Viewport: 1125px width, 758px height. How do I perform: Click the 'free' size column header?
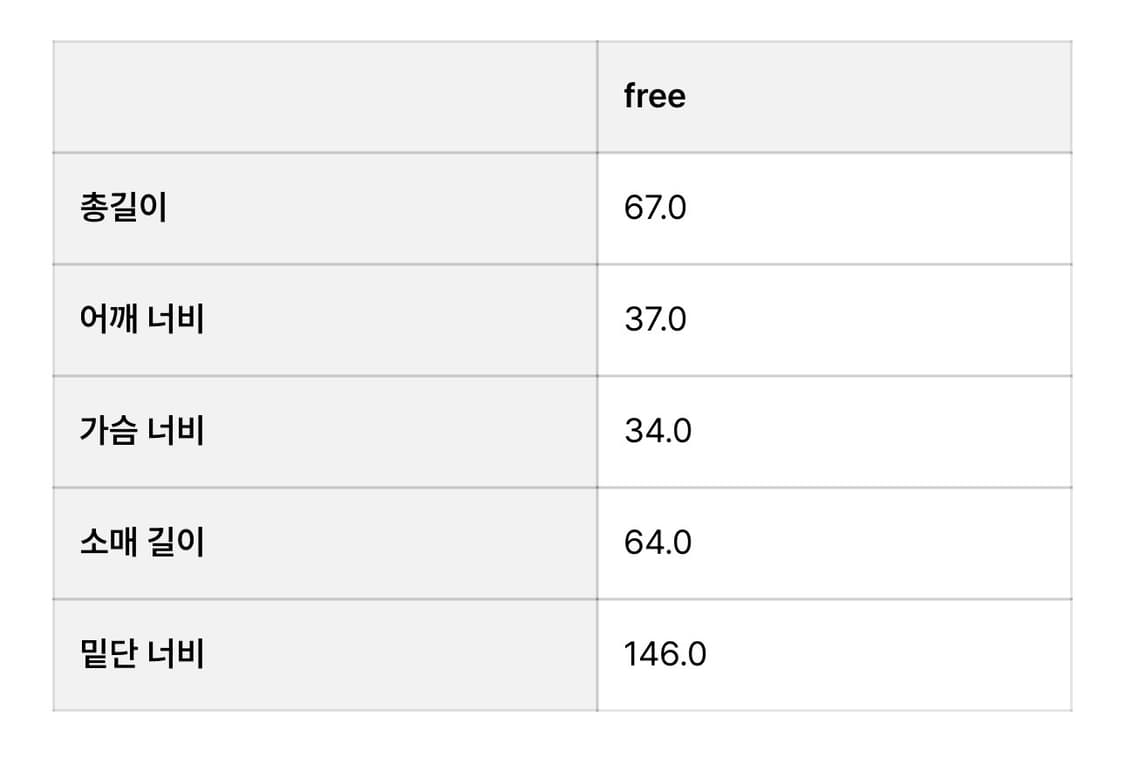[655, 97]
